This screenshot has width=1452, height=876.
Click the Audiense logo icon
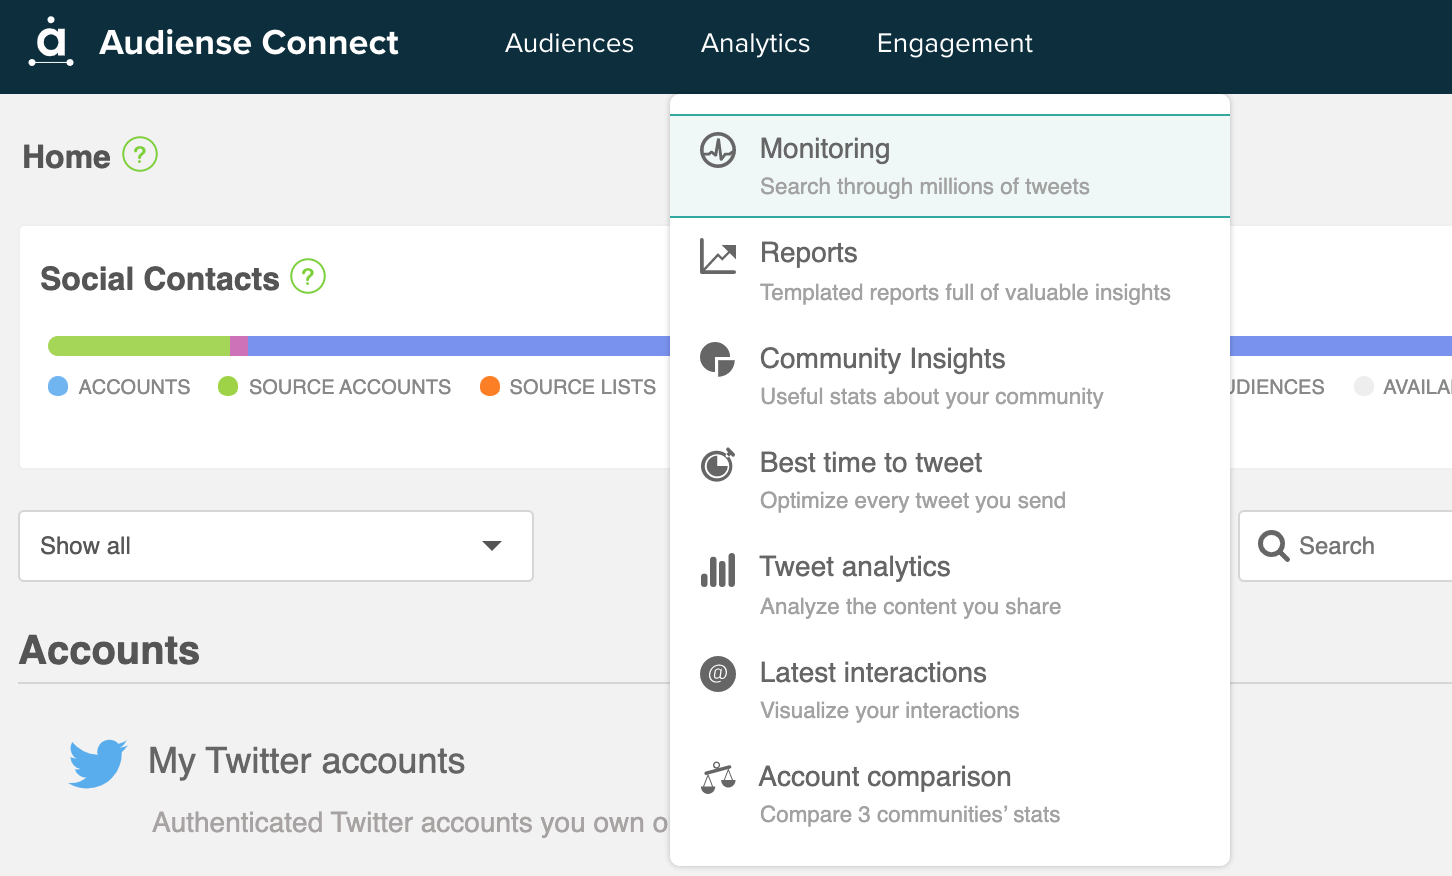(51, 42)
